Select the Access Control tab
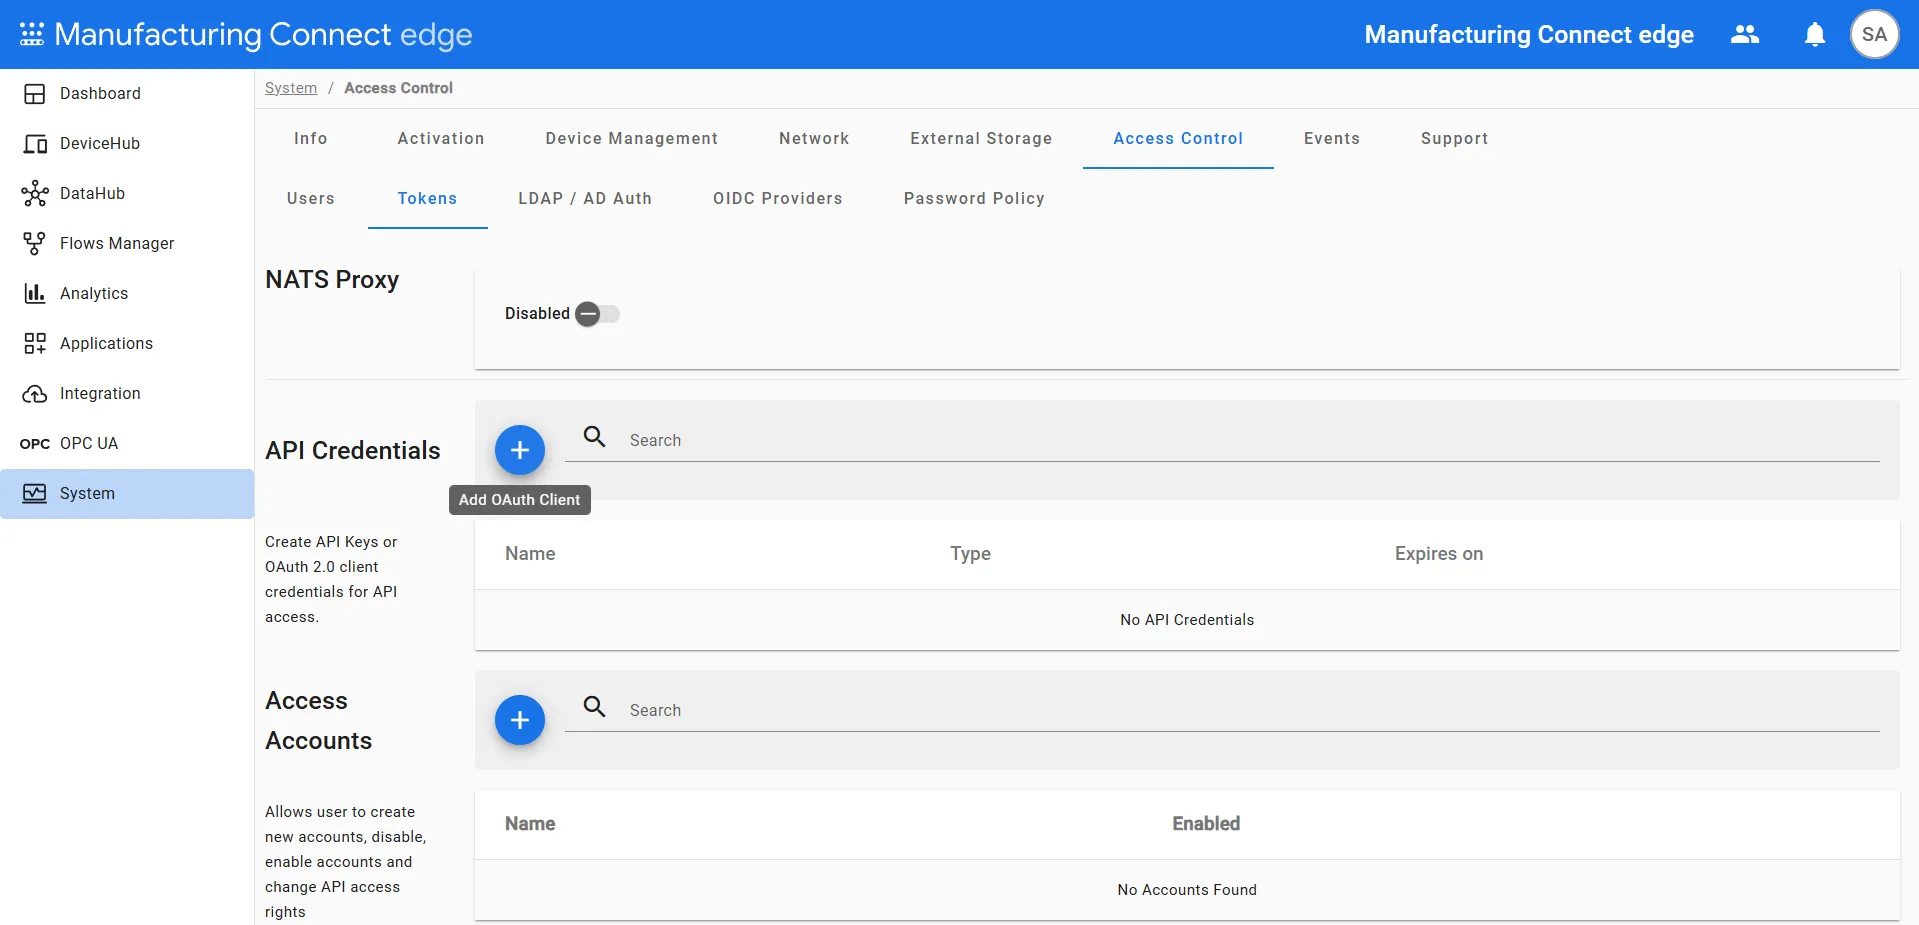The height and width of the screenshot is (925, 1919). [x=1178, y=139]
